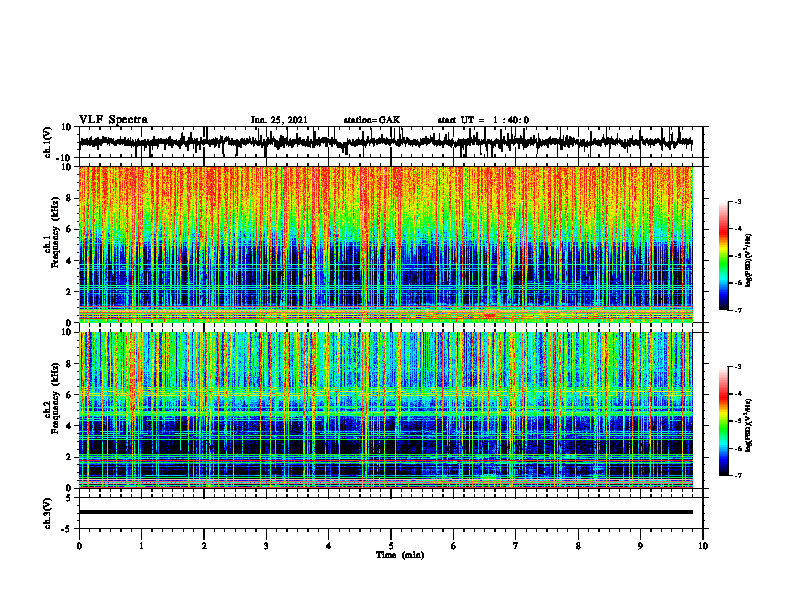
Task: Click the ch.2 spectrogram plot
Action: 385,410
